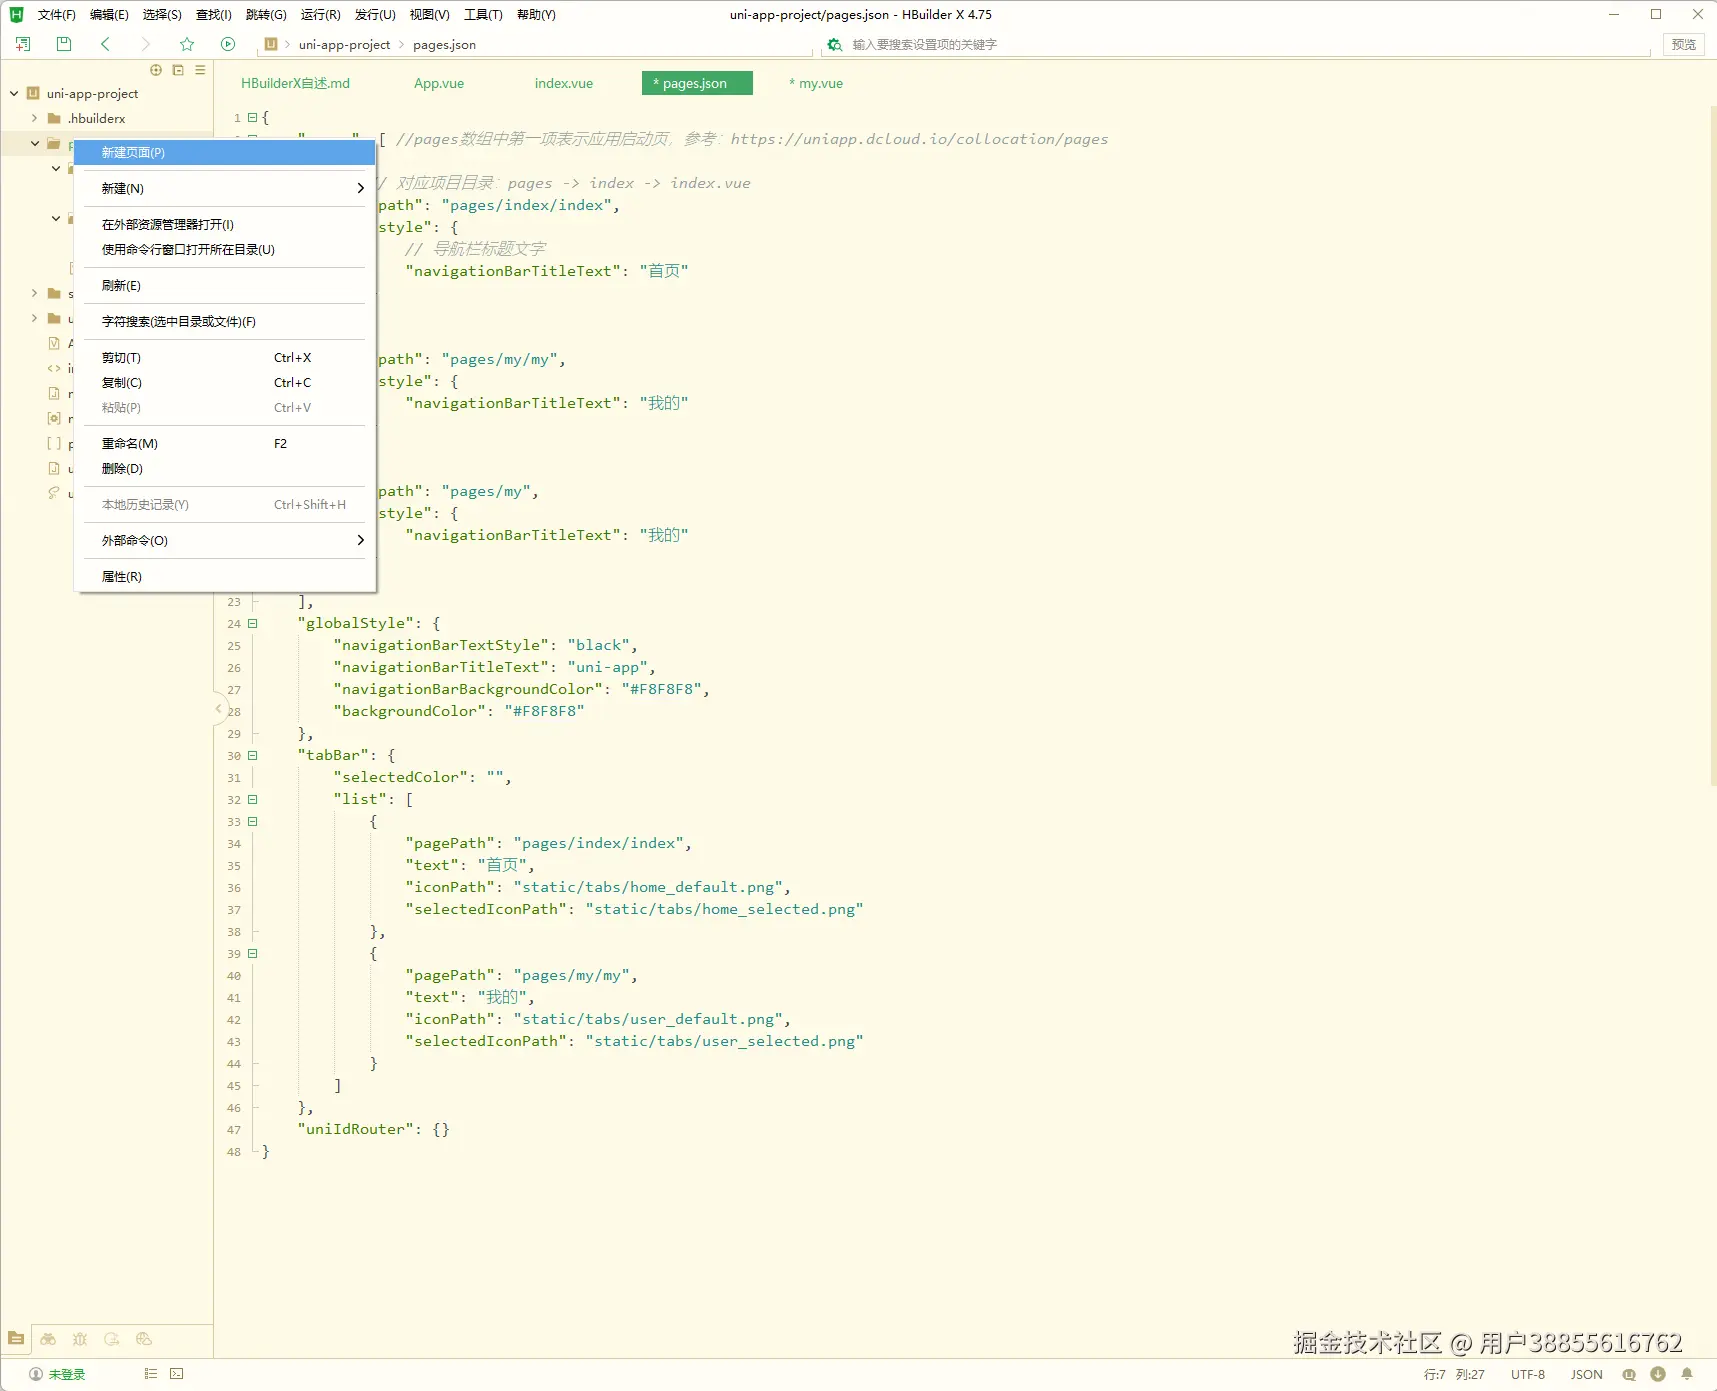Screen dimensions: 1717x1391
Task: Open the project manager folder icon at bottom
Action: point(16,1338)
